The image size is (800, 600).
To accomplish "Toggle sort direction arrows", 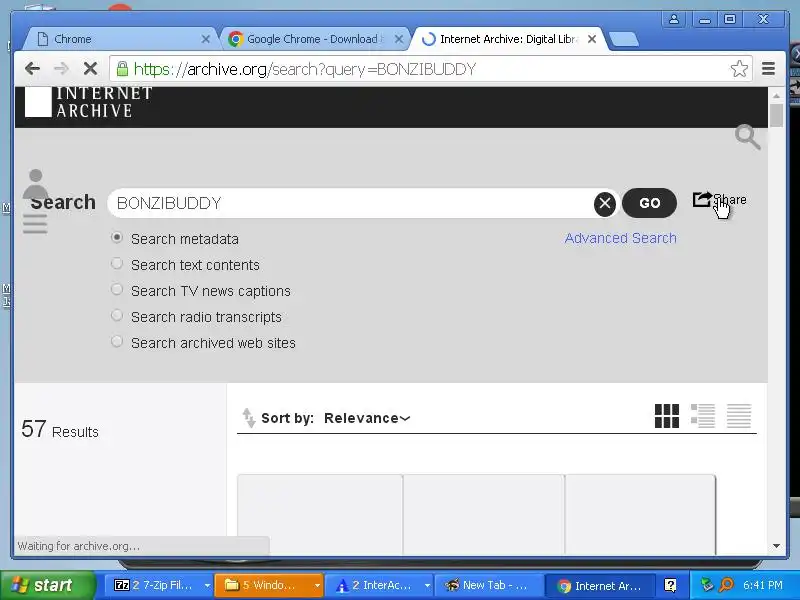I will point(248,417).
